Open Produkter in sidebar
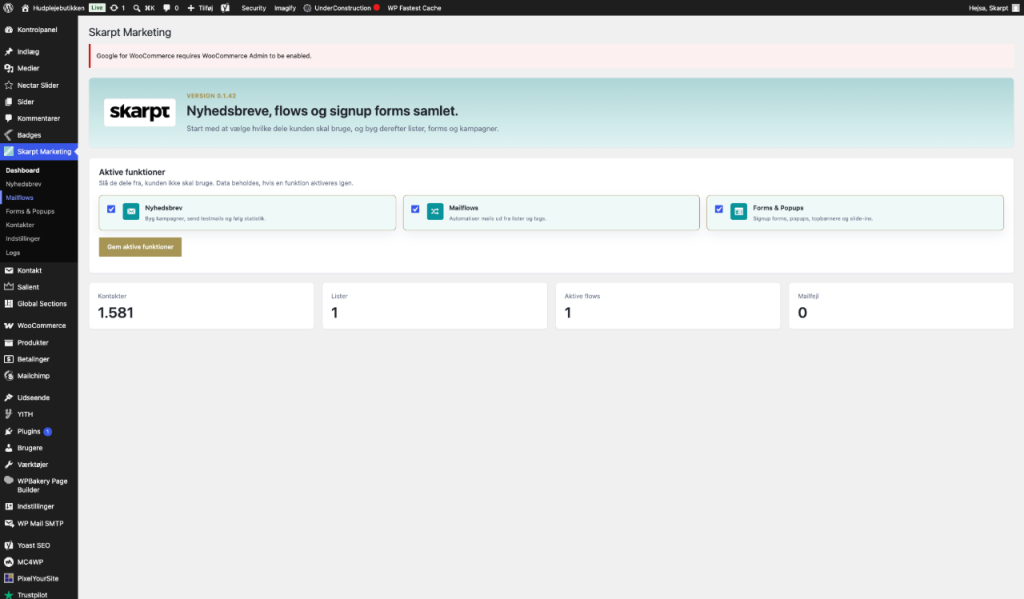Screen dimensions: 1024x599 pyautogui.click(x=39, y=342)
